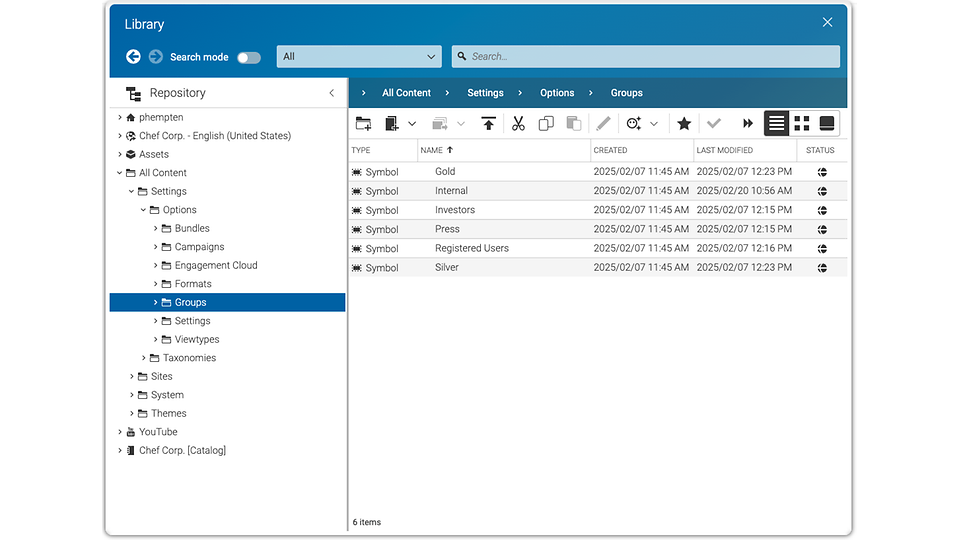Click All Content in the breadcrumb
This screenshot has height=540, width=960.
[406, 93]
